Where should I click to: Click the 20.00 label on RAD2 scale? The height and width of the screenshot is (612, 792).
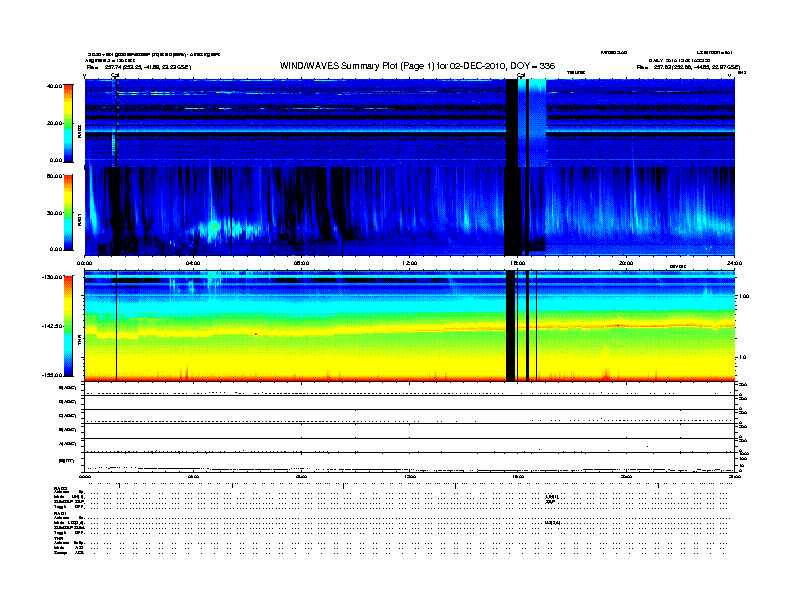(x=54, y=123)
